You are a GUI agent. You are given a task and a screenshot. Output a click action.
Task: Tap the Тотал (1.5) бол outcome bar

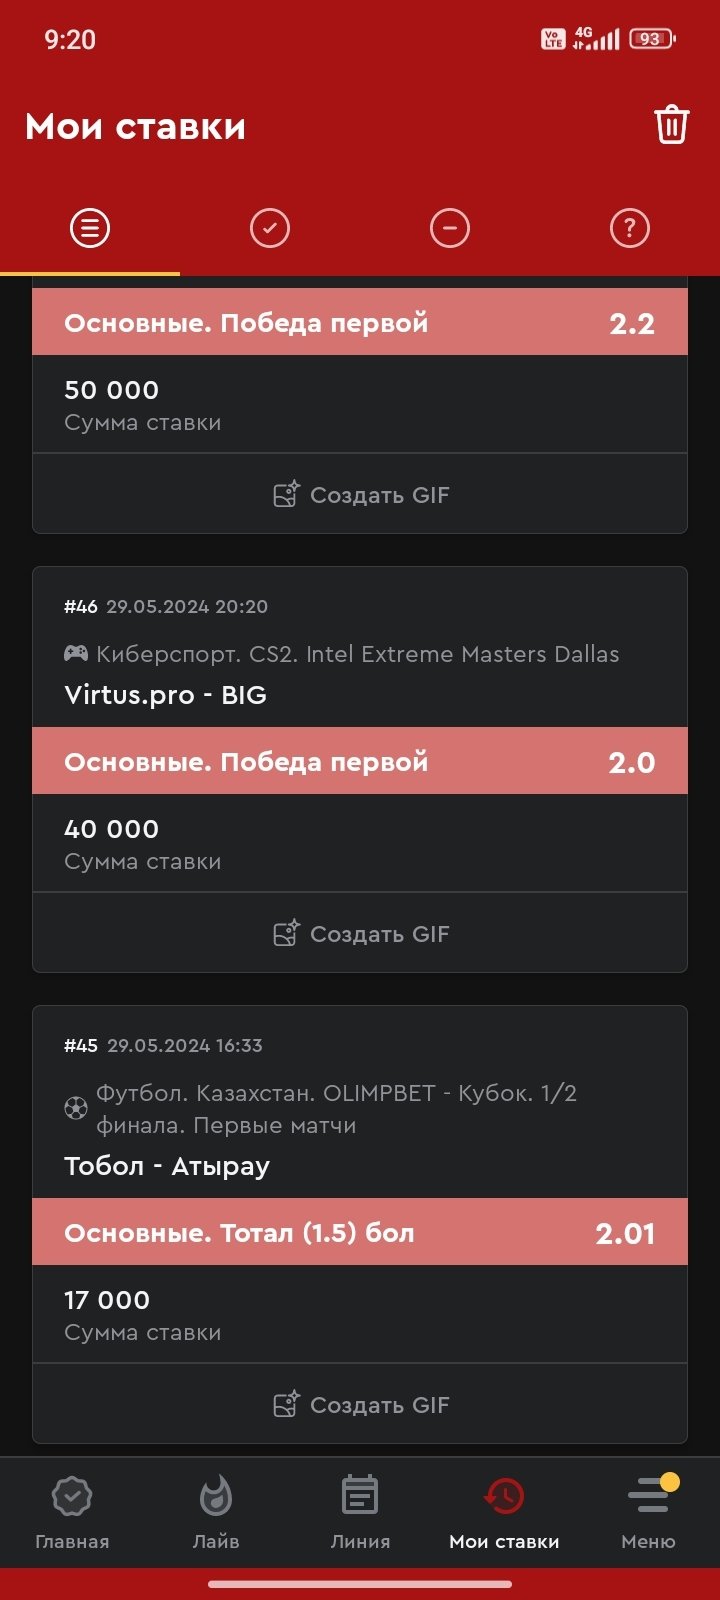pyautogui.click(x=360, y=1233)
